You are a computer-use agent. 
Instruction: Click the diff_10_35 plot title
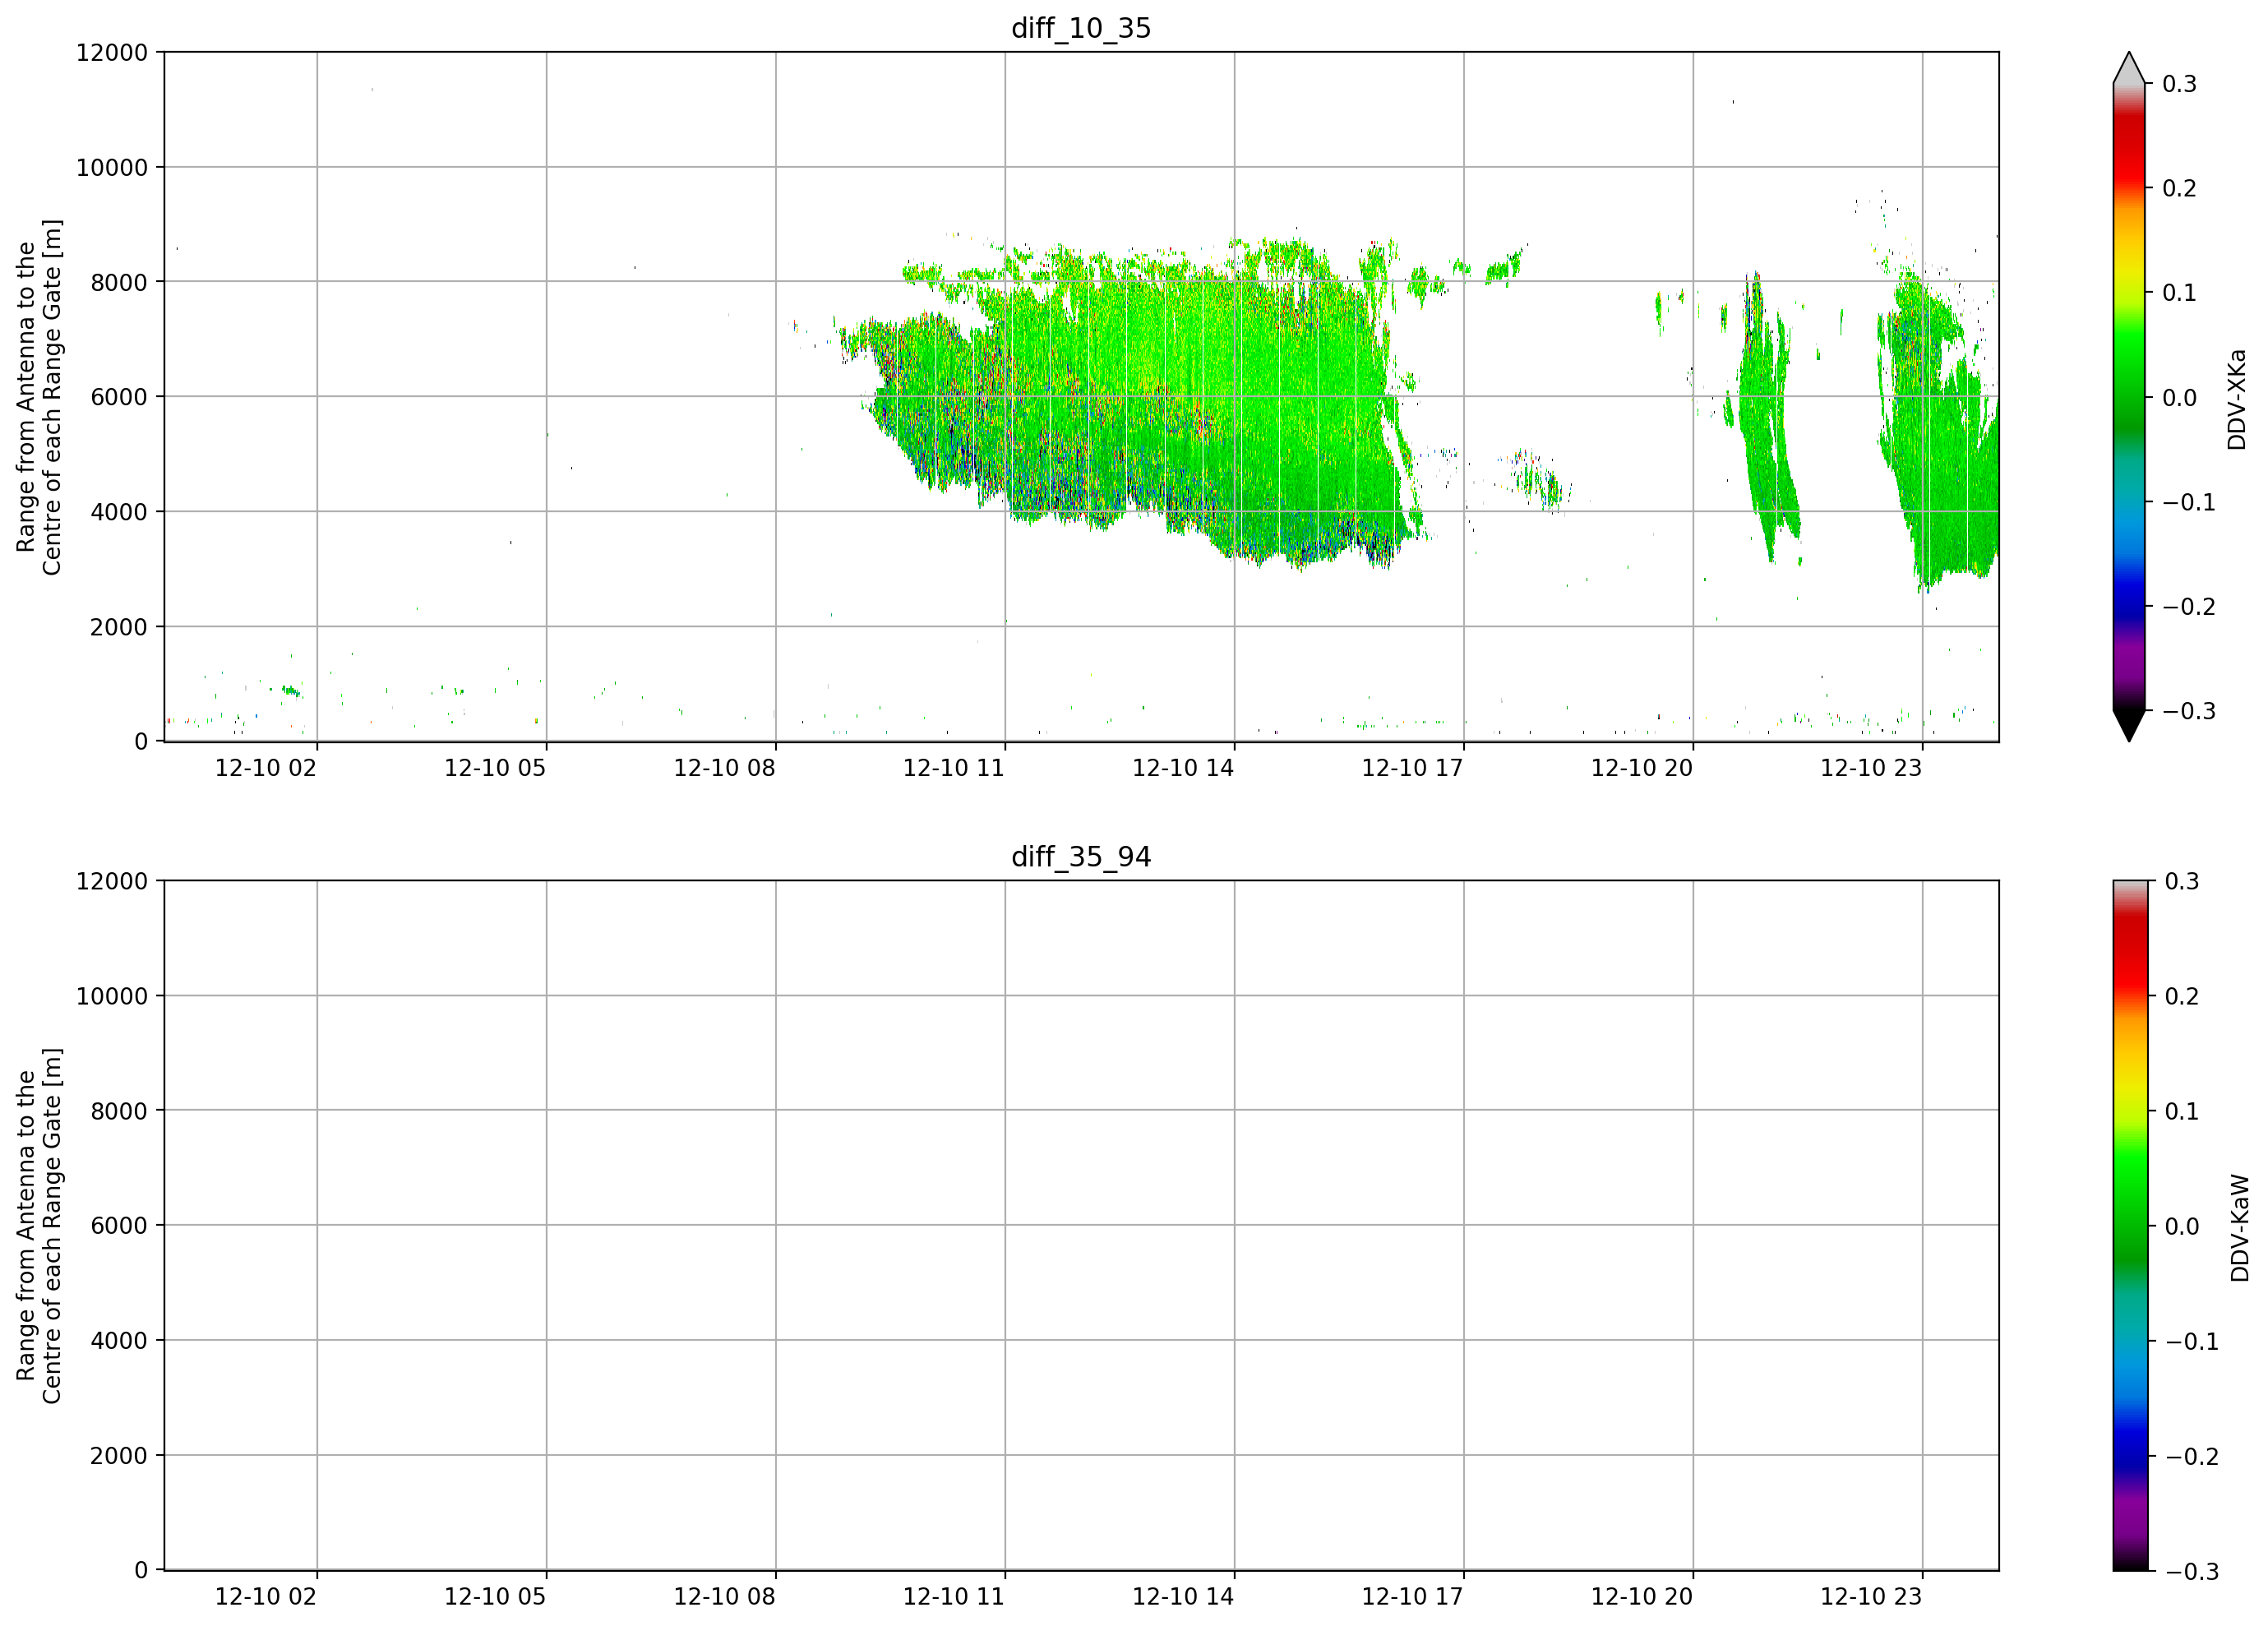coord(1081,28)
